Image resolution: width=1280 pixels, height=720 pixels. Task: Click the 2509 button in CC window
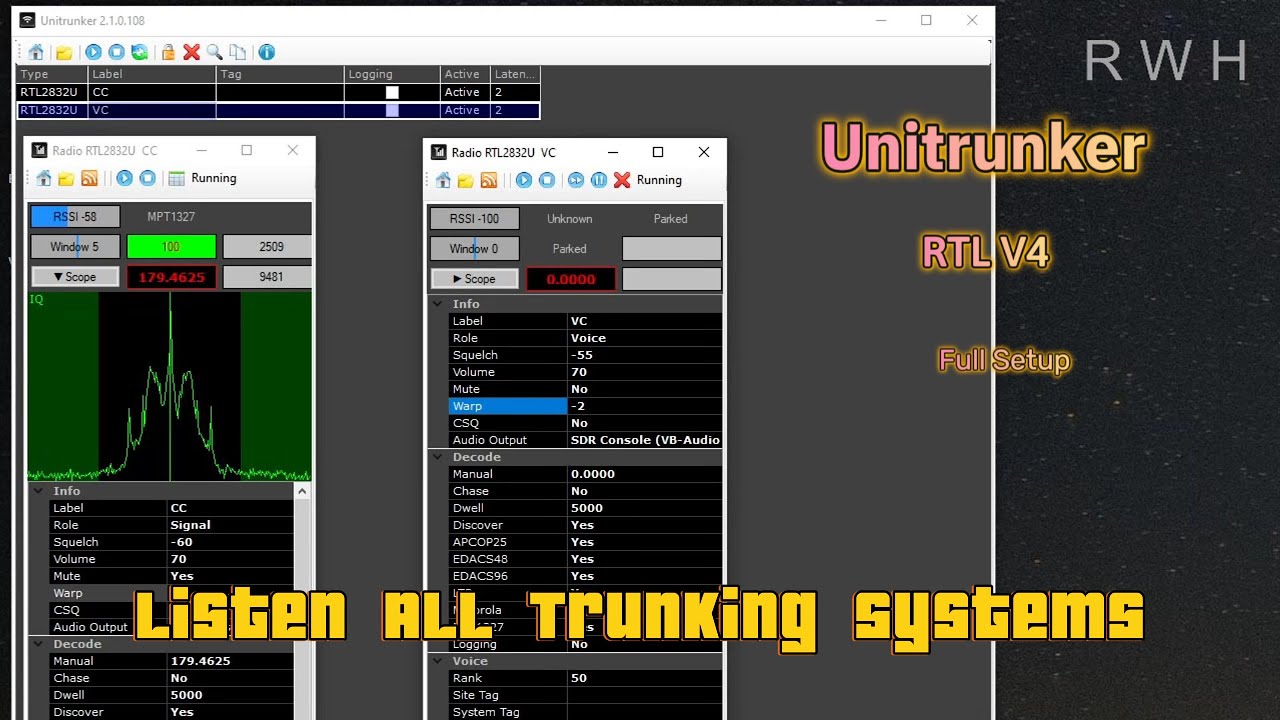coord(267,247)
